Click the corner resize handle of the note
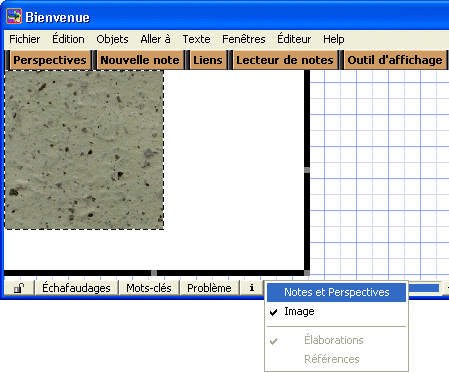Viewport: 449px width, 373px height. (307, 273)
